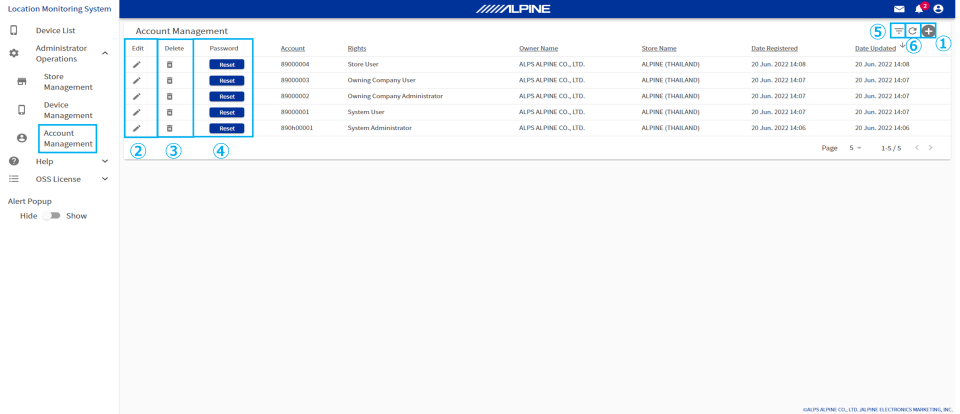Go to the next page arrow
The width and height of the screenshot is (960, 414).
tap(931, 148)
